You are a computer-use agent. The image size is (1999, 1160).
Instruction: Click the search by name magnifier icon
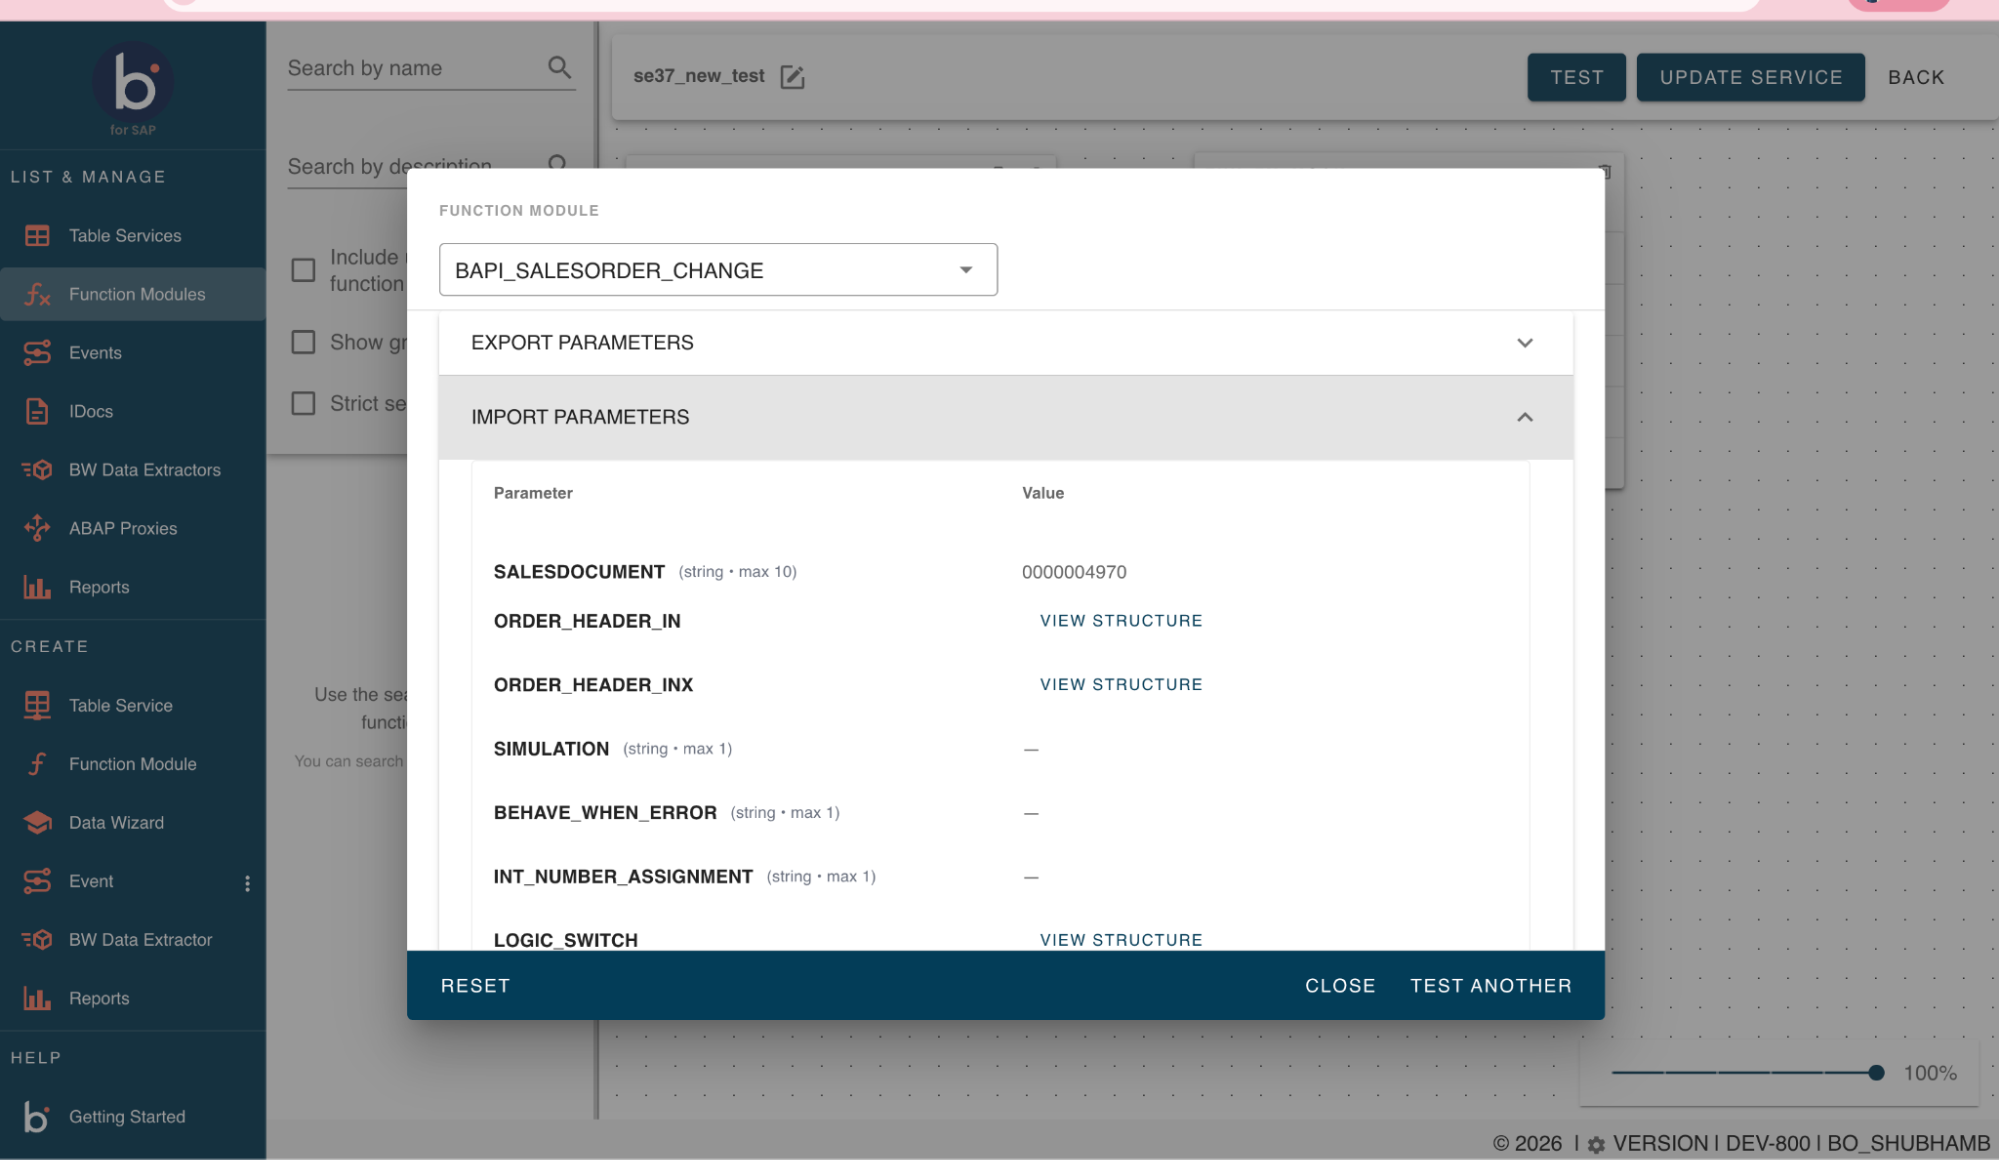[559, 67]
